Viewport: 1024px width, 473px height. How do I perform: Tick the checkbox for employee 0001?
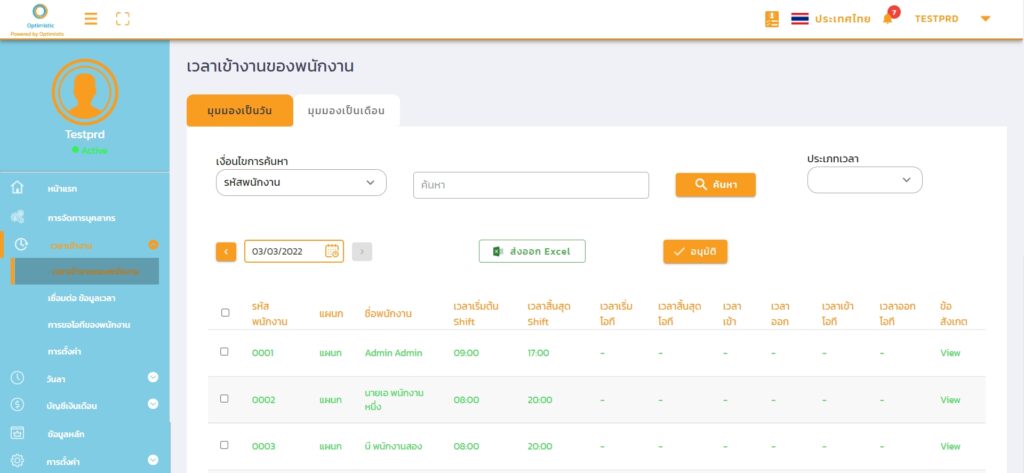coord(225,352)
